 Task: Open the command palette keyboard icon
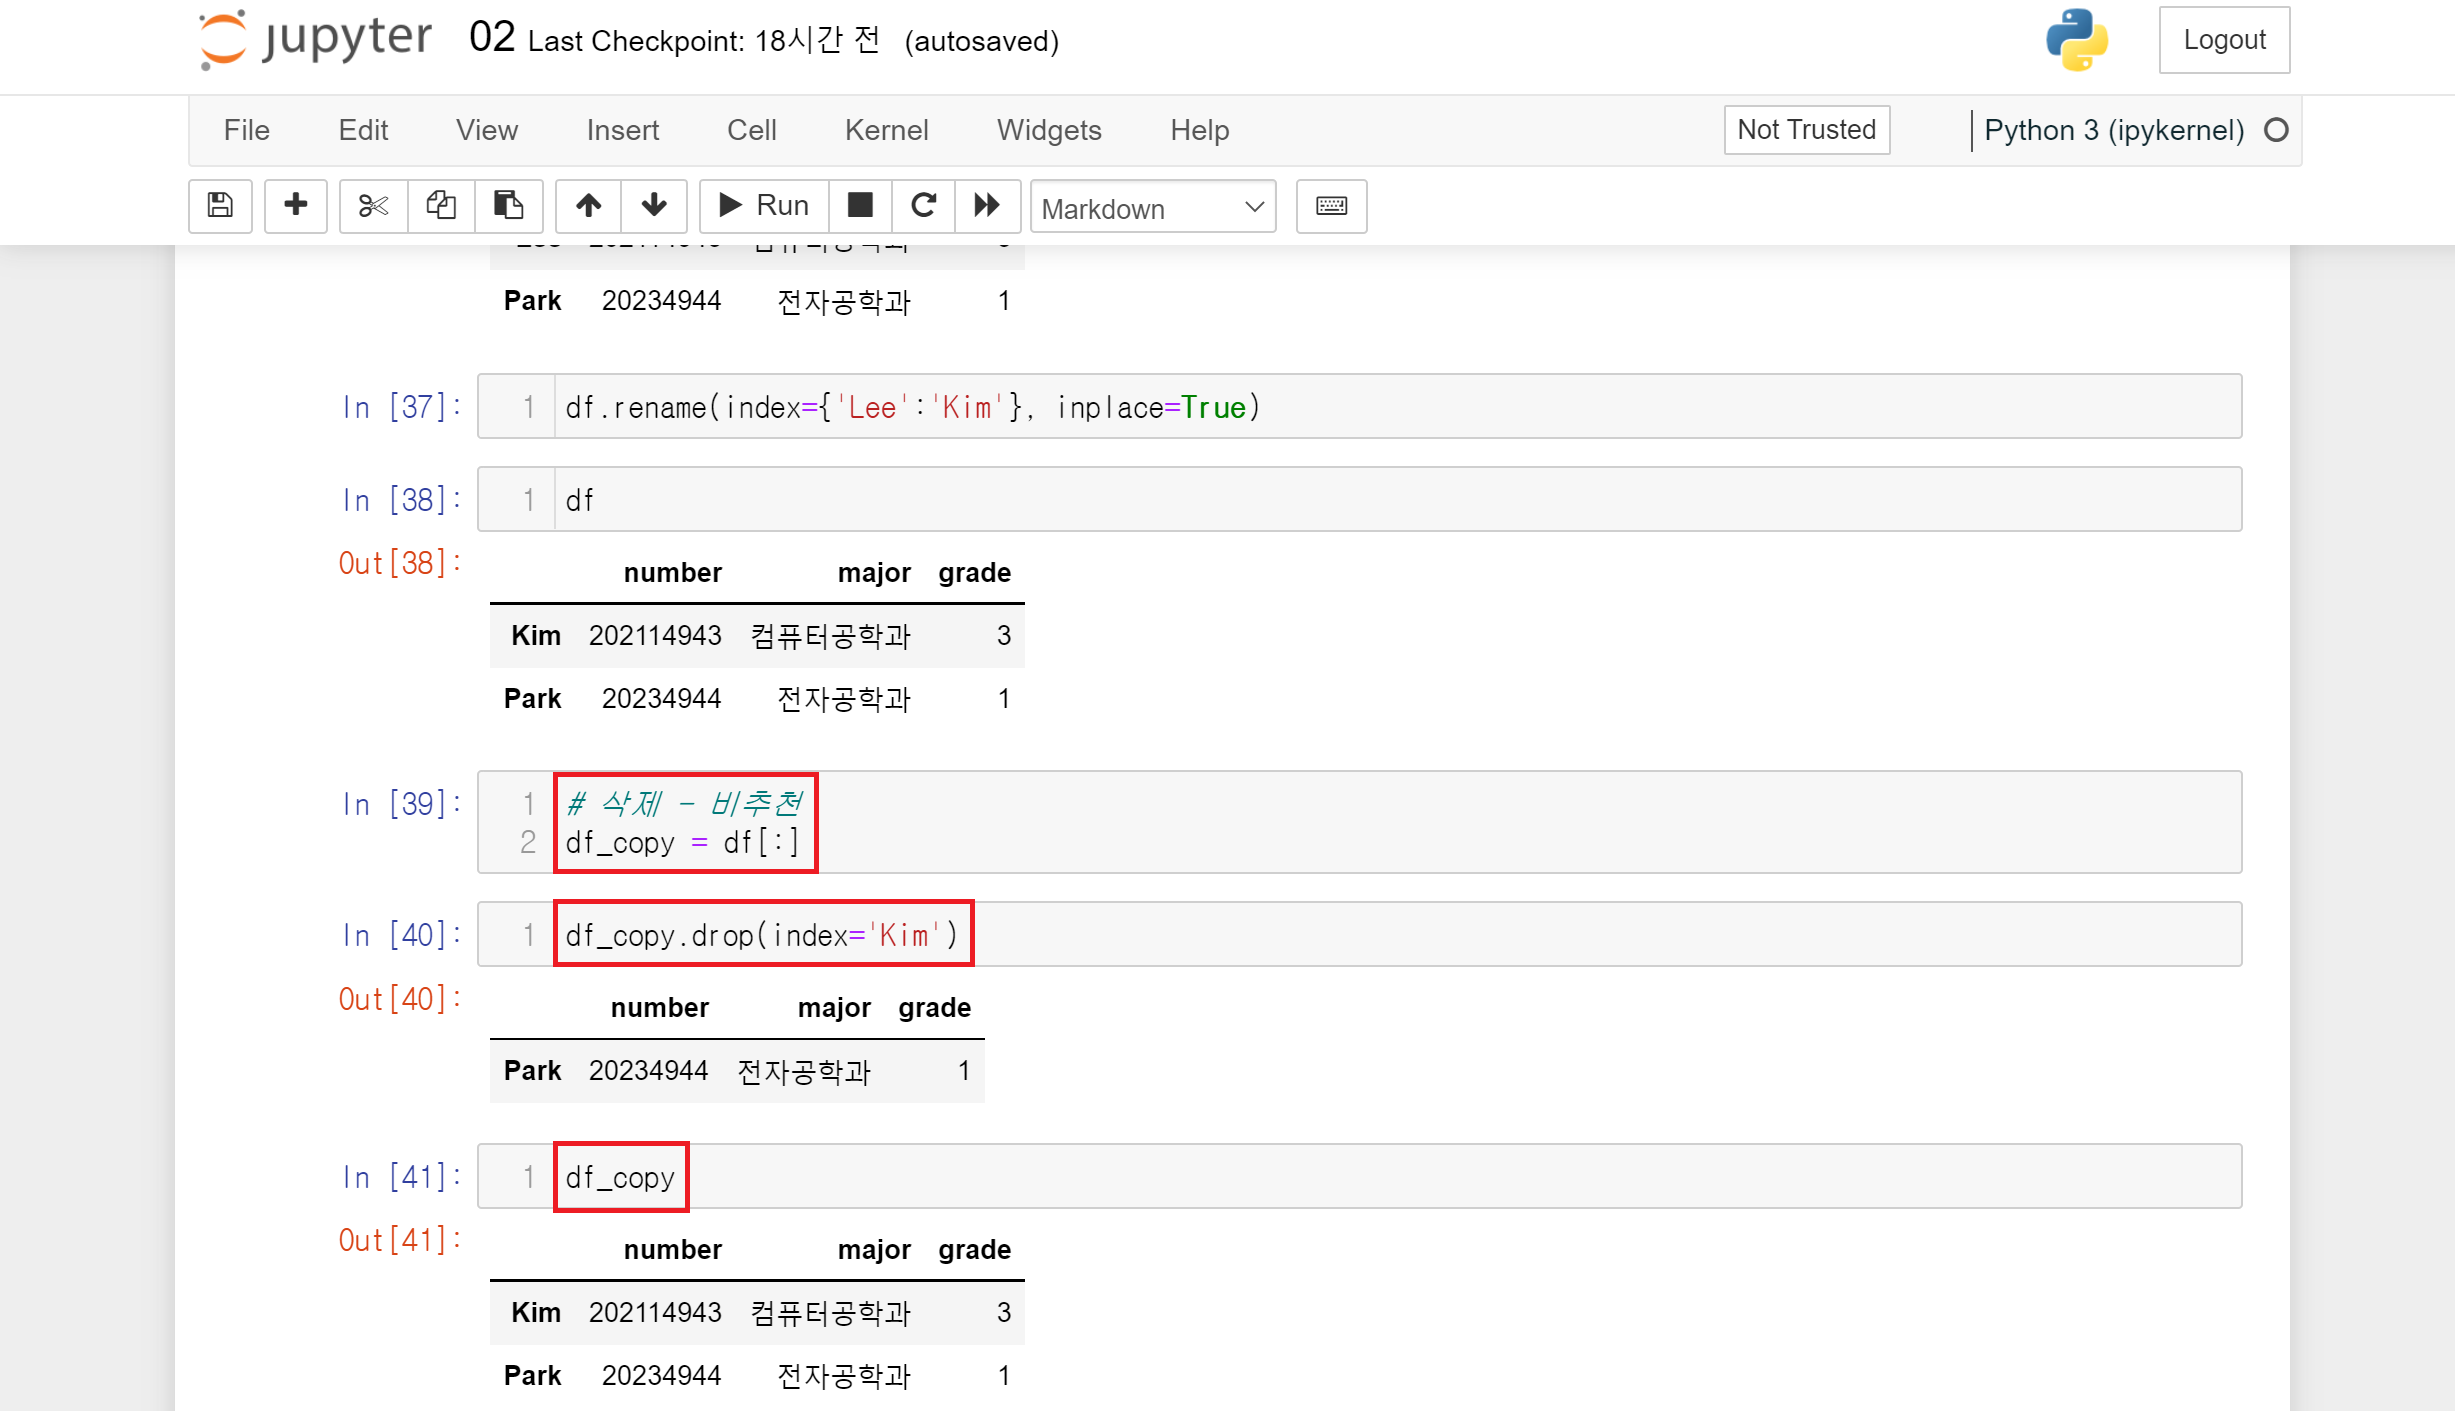pos(1331,206)
